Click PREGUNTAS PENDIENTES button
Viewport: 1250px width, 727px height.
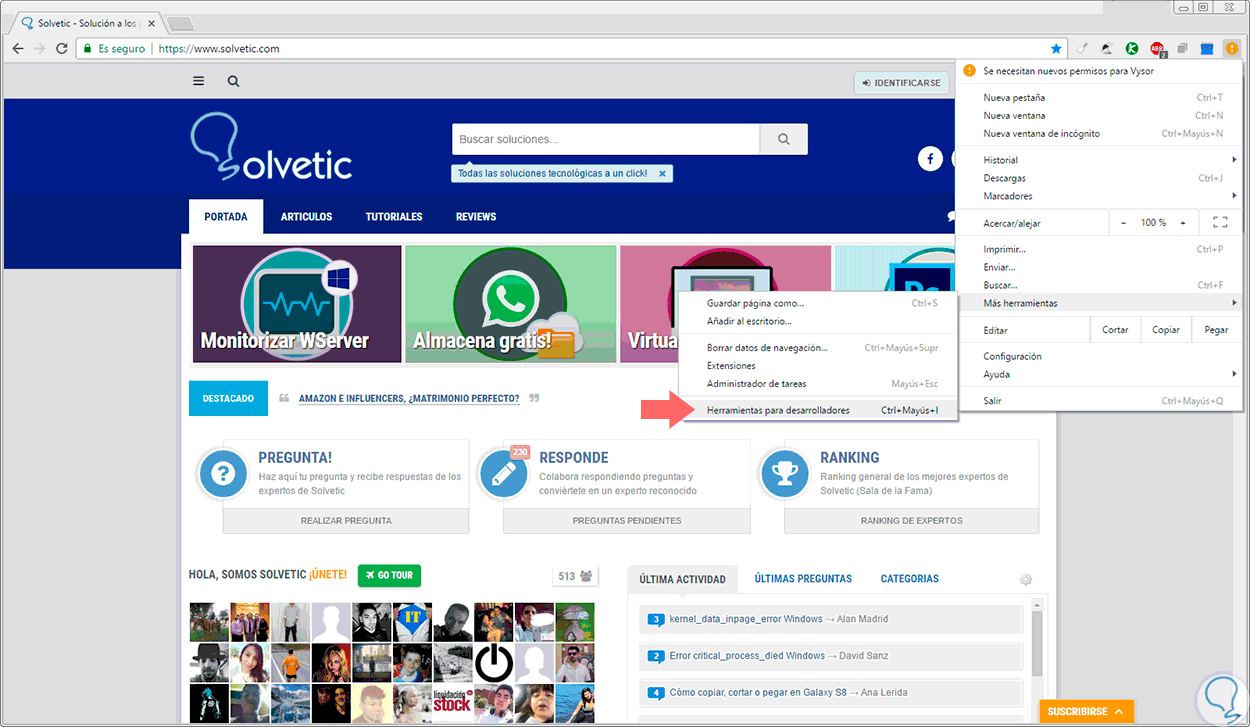click(x=627, y=521)
